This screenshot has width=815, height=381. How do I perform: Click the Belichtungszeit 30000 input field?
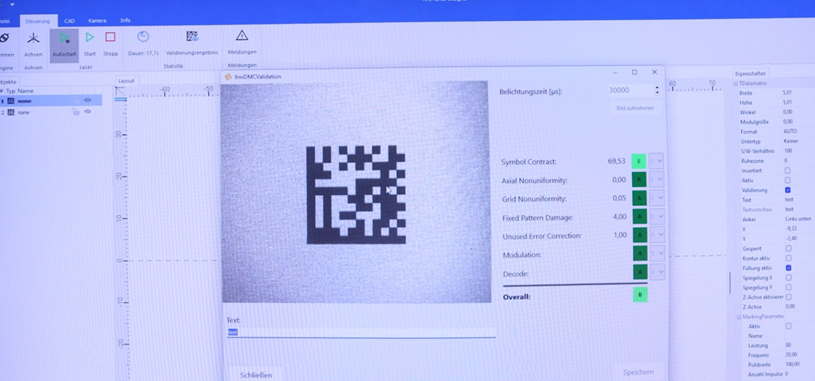630,90
